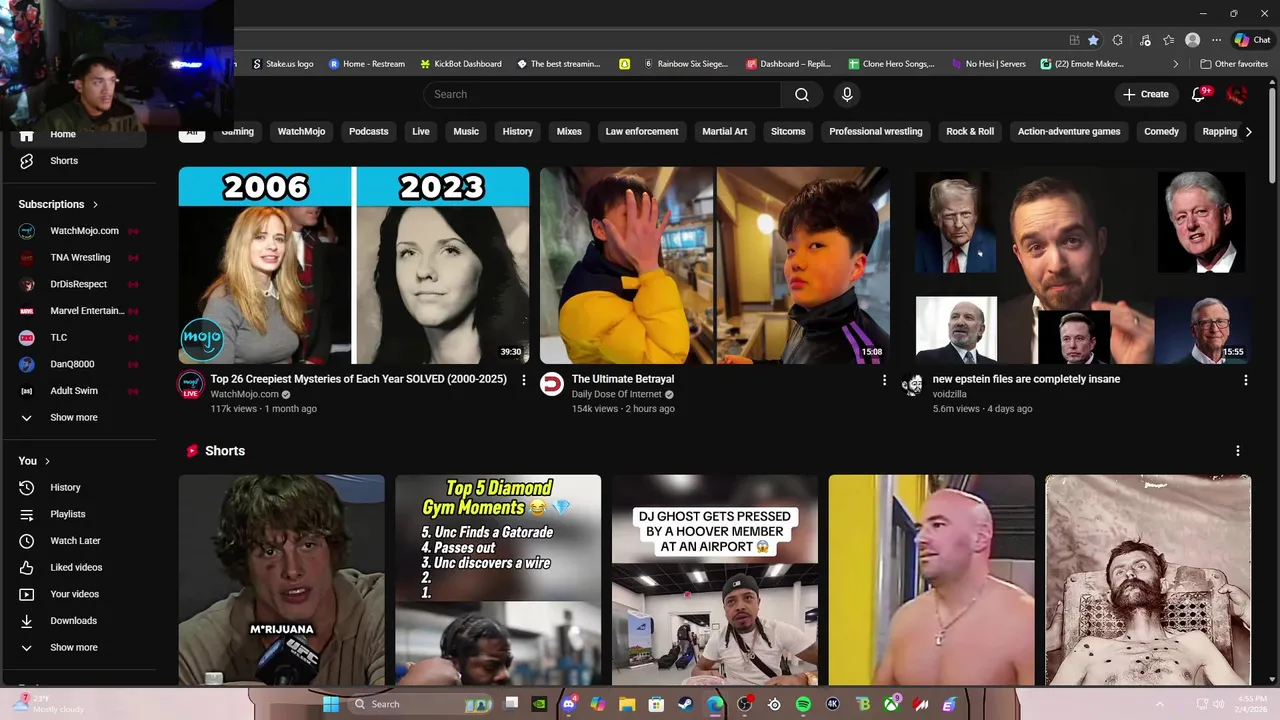Image resolution: width=1280 pixels, height=720 pixels.
Task: Open the Windows Start menu
Action: [x=331, y=704]
